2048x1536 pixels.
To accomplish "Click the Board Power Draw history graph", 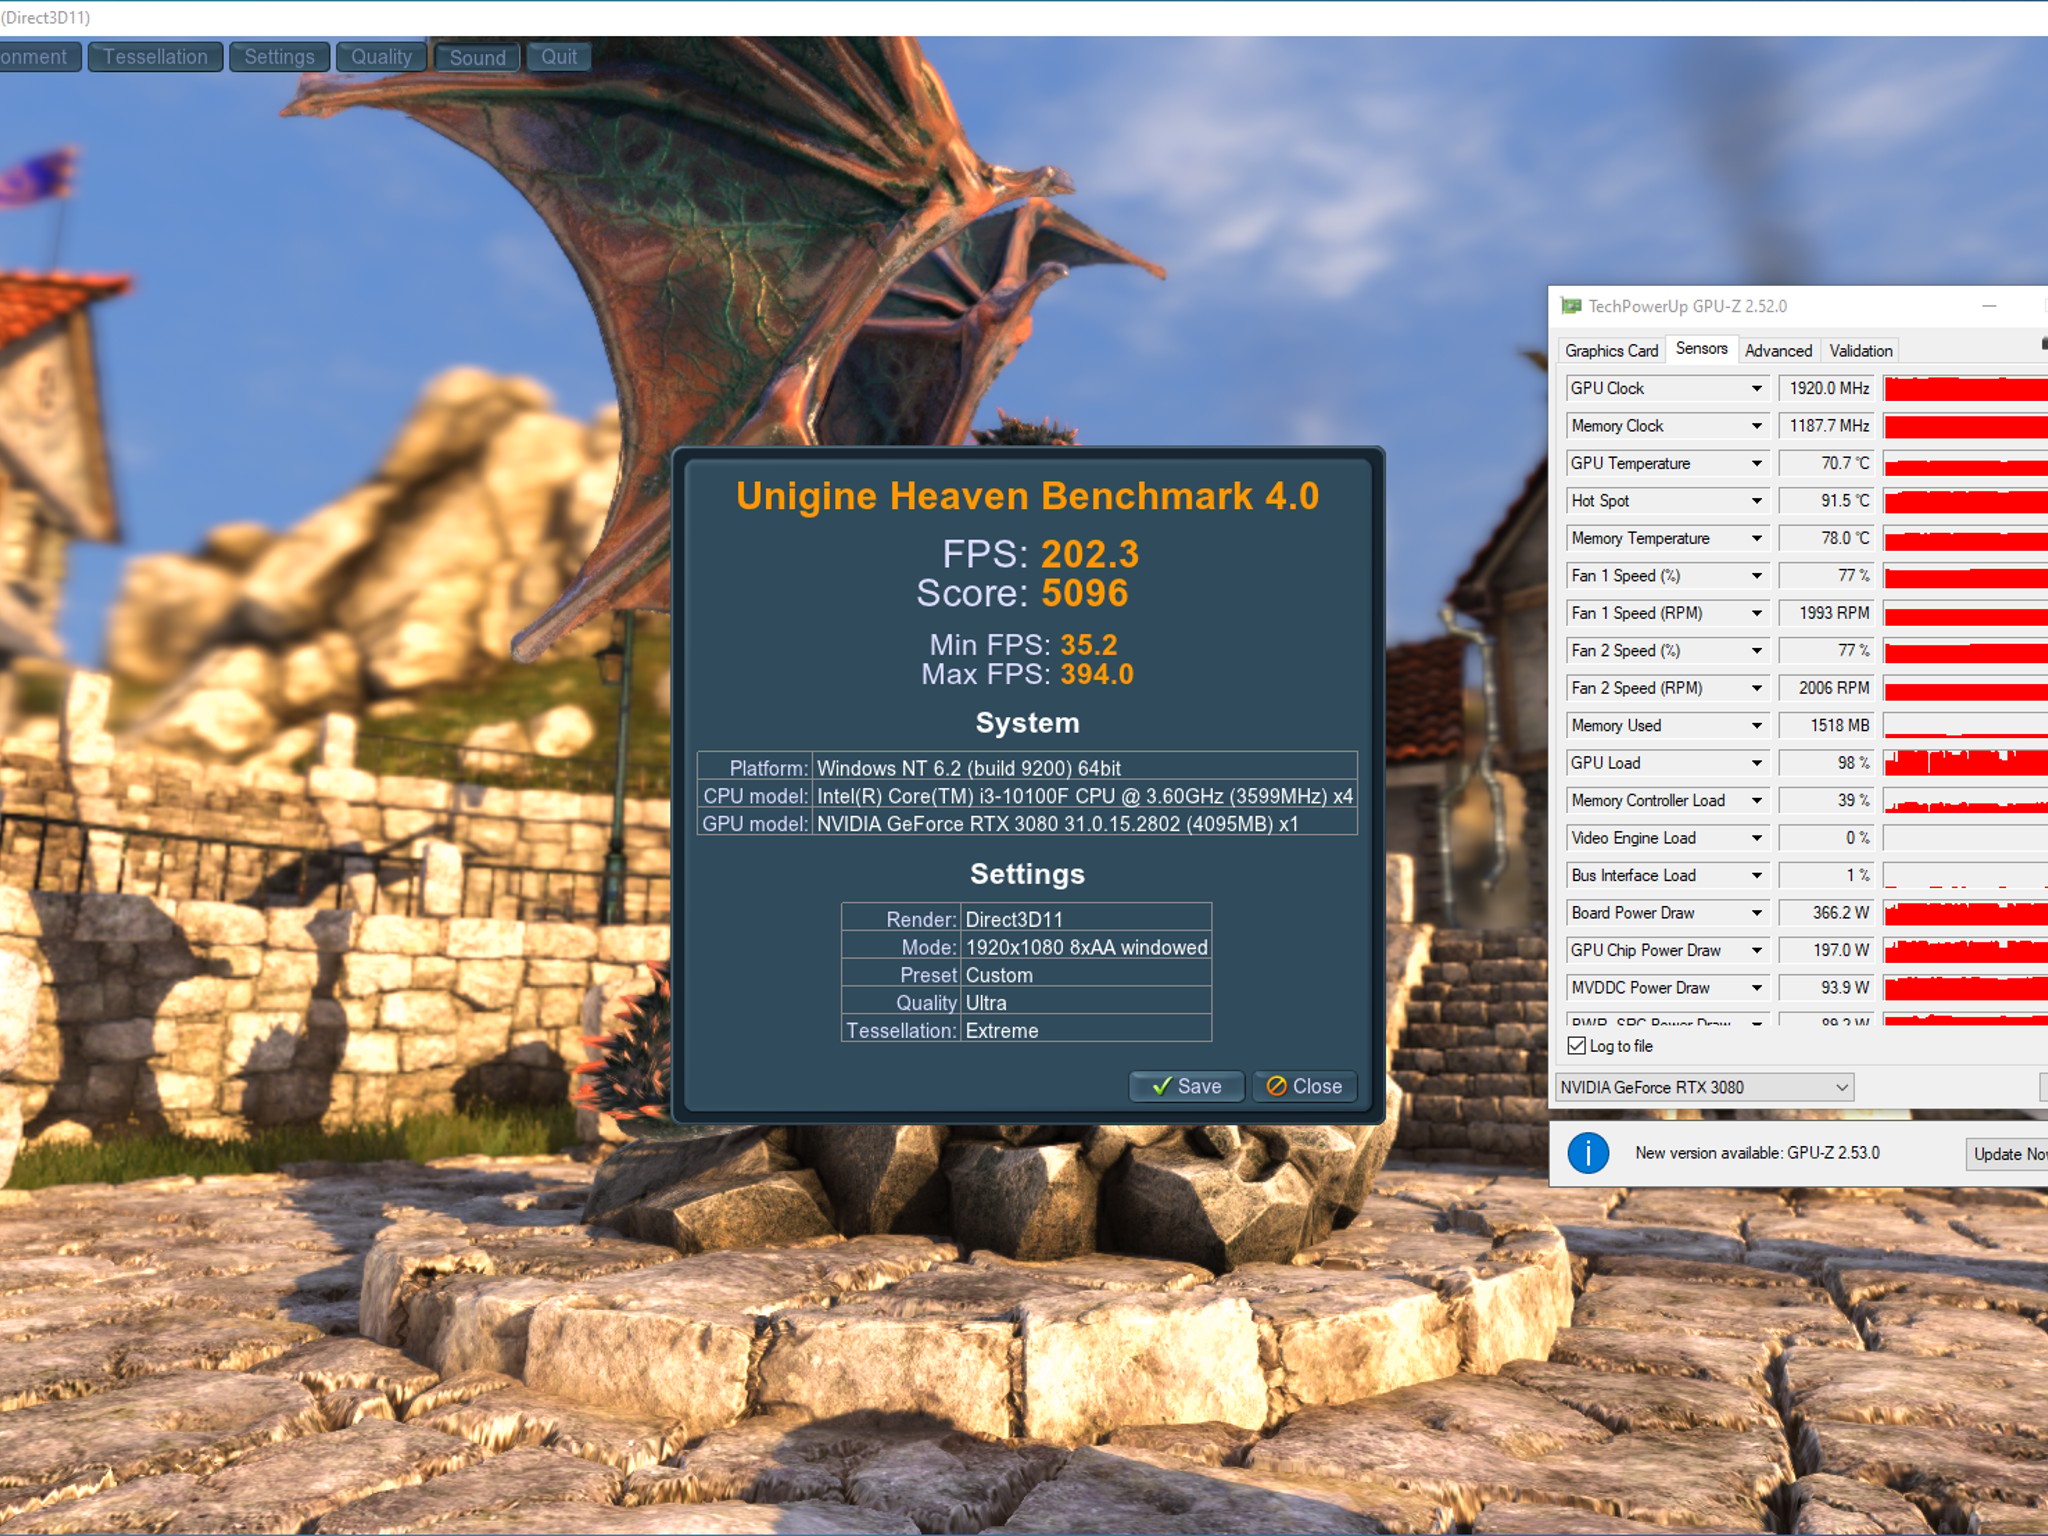I will pos(1966,913).
